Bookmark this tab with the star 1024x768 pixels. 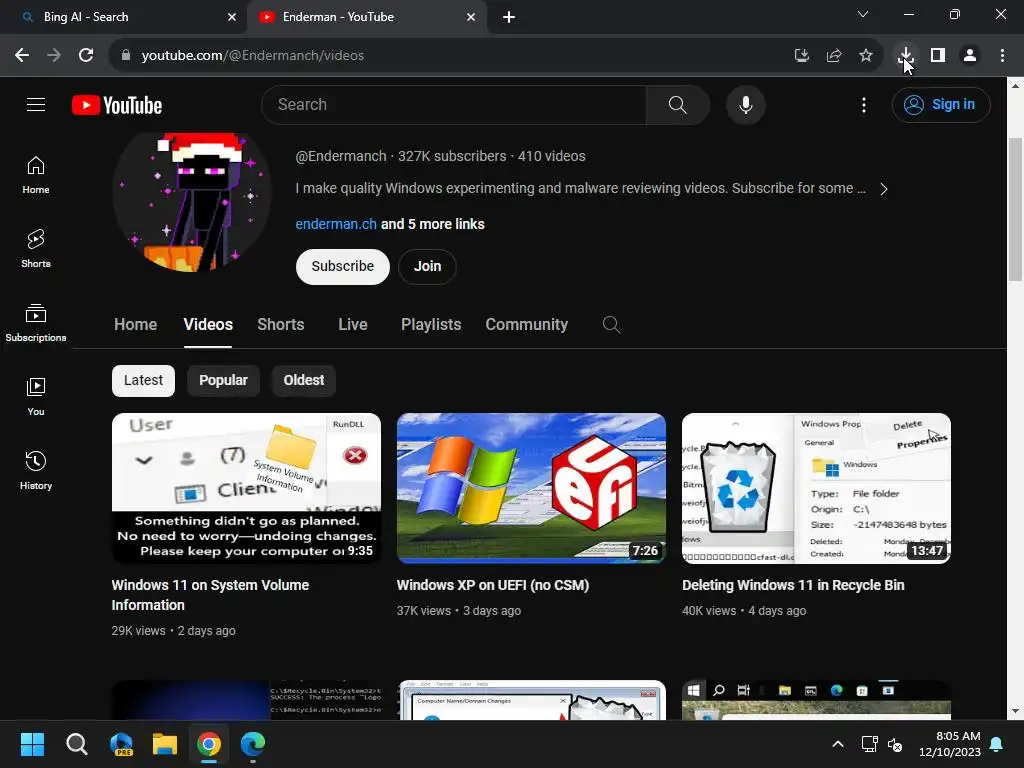pyautogui.click(x=865, y=55)
